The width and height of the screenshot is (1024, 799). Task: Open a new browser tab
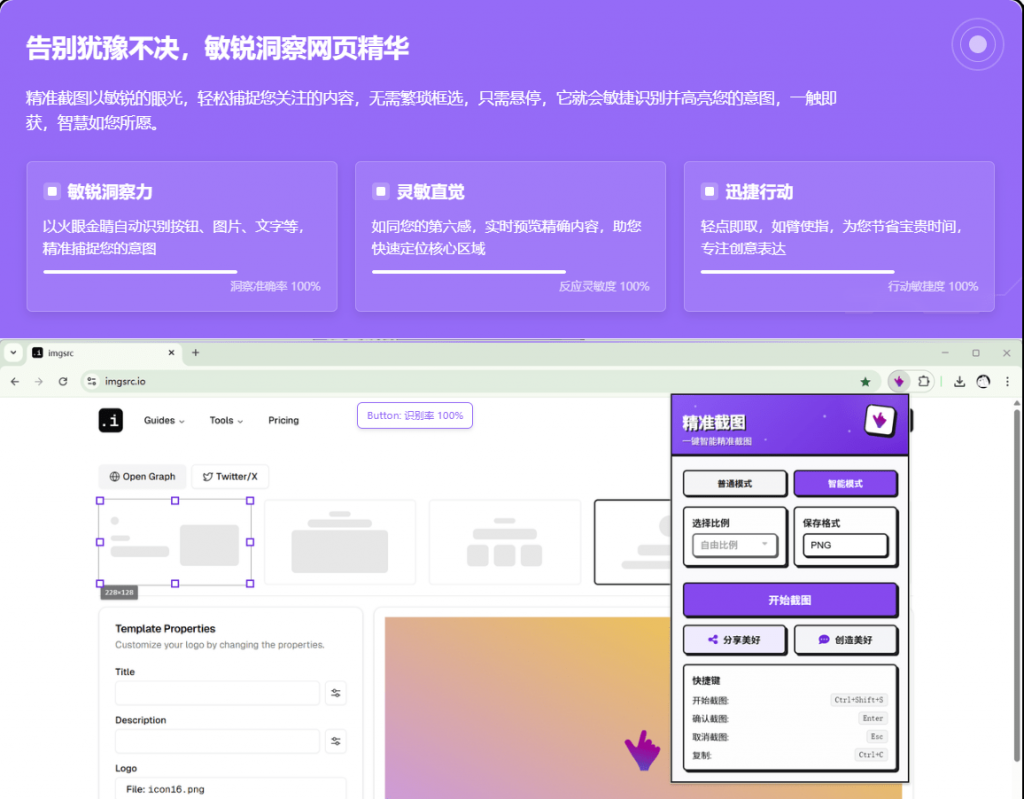196,353
